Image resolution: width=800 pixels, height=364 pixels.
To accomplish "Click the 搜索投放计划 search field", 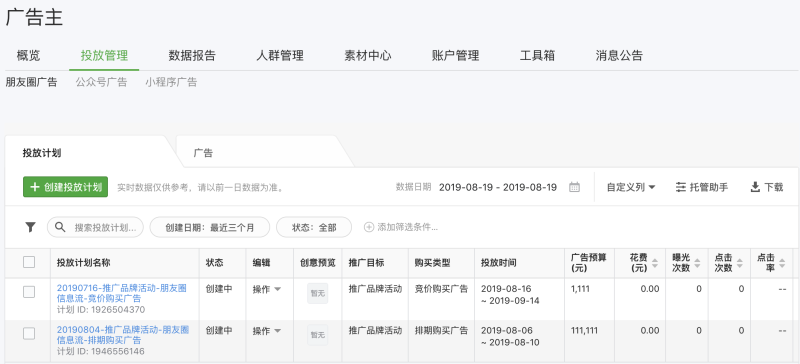I will click(95, 227).
